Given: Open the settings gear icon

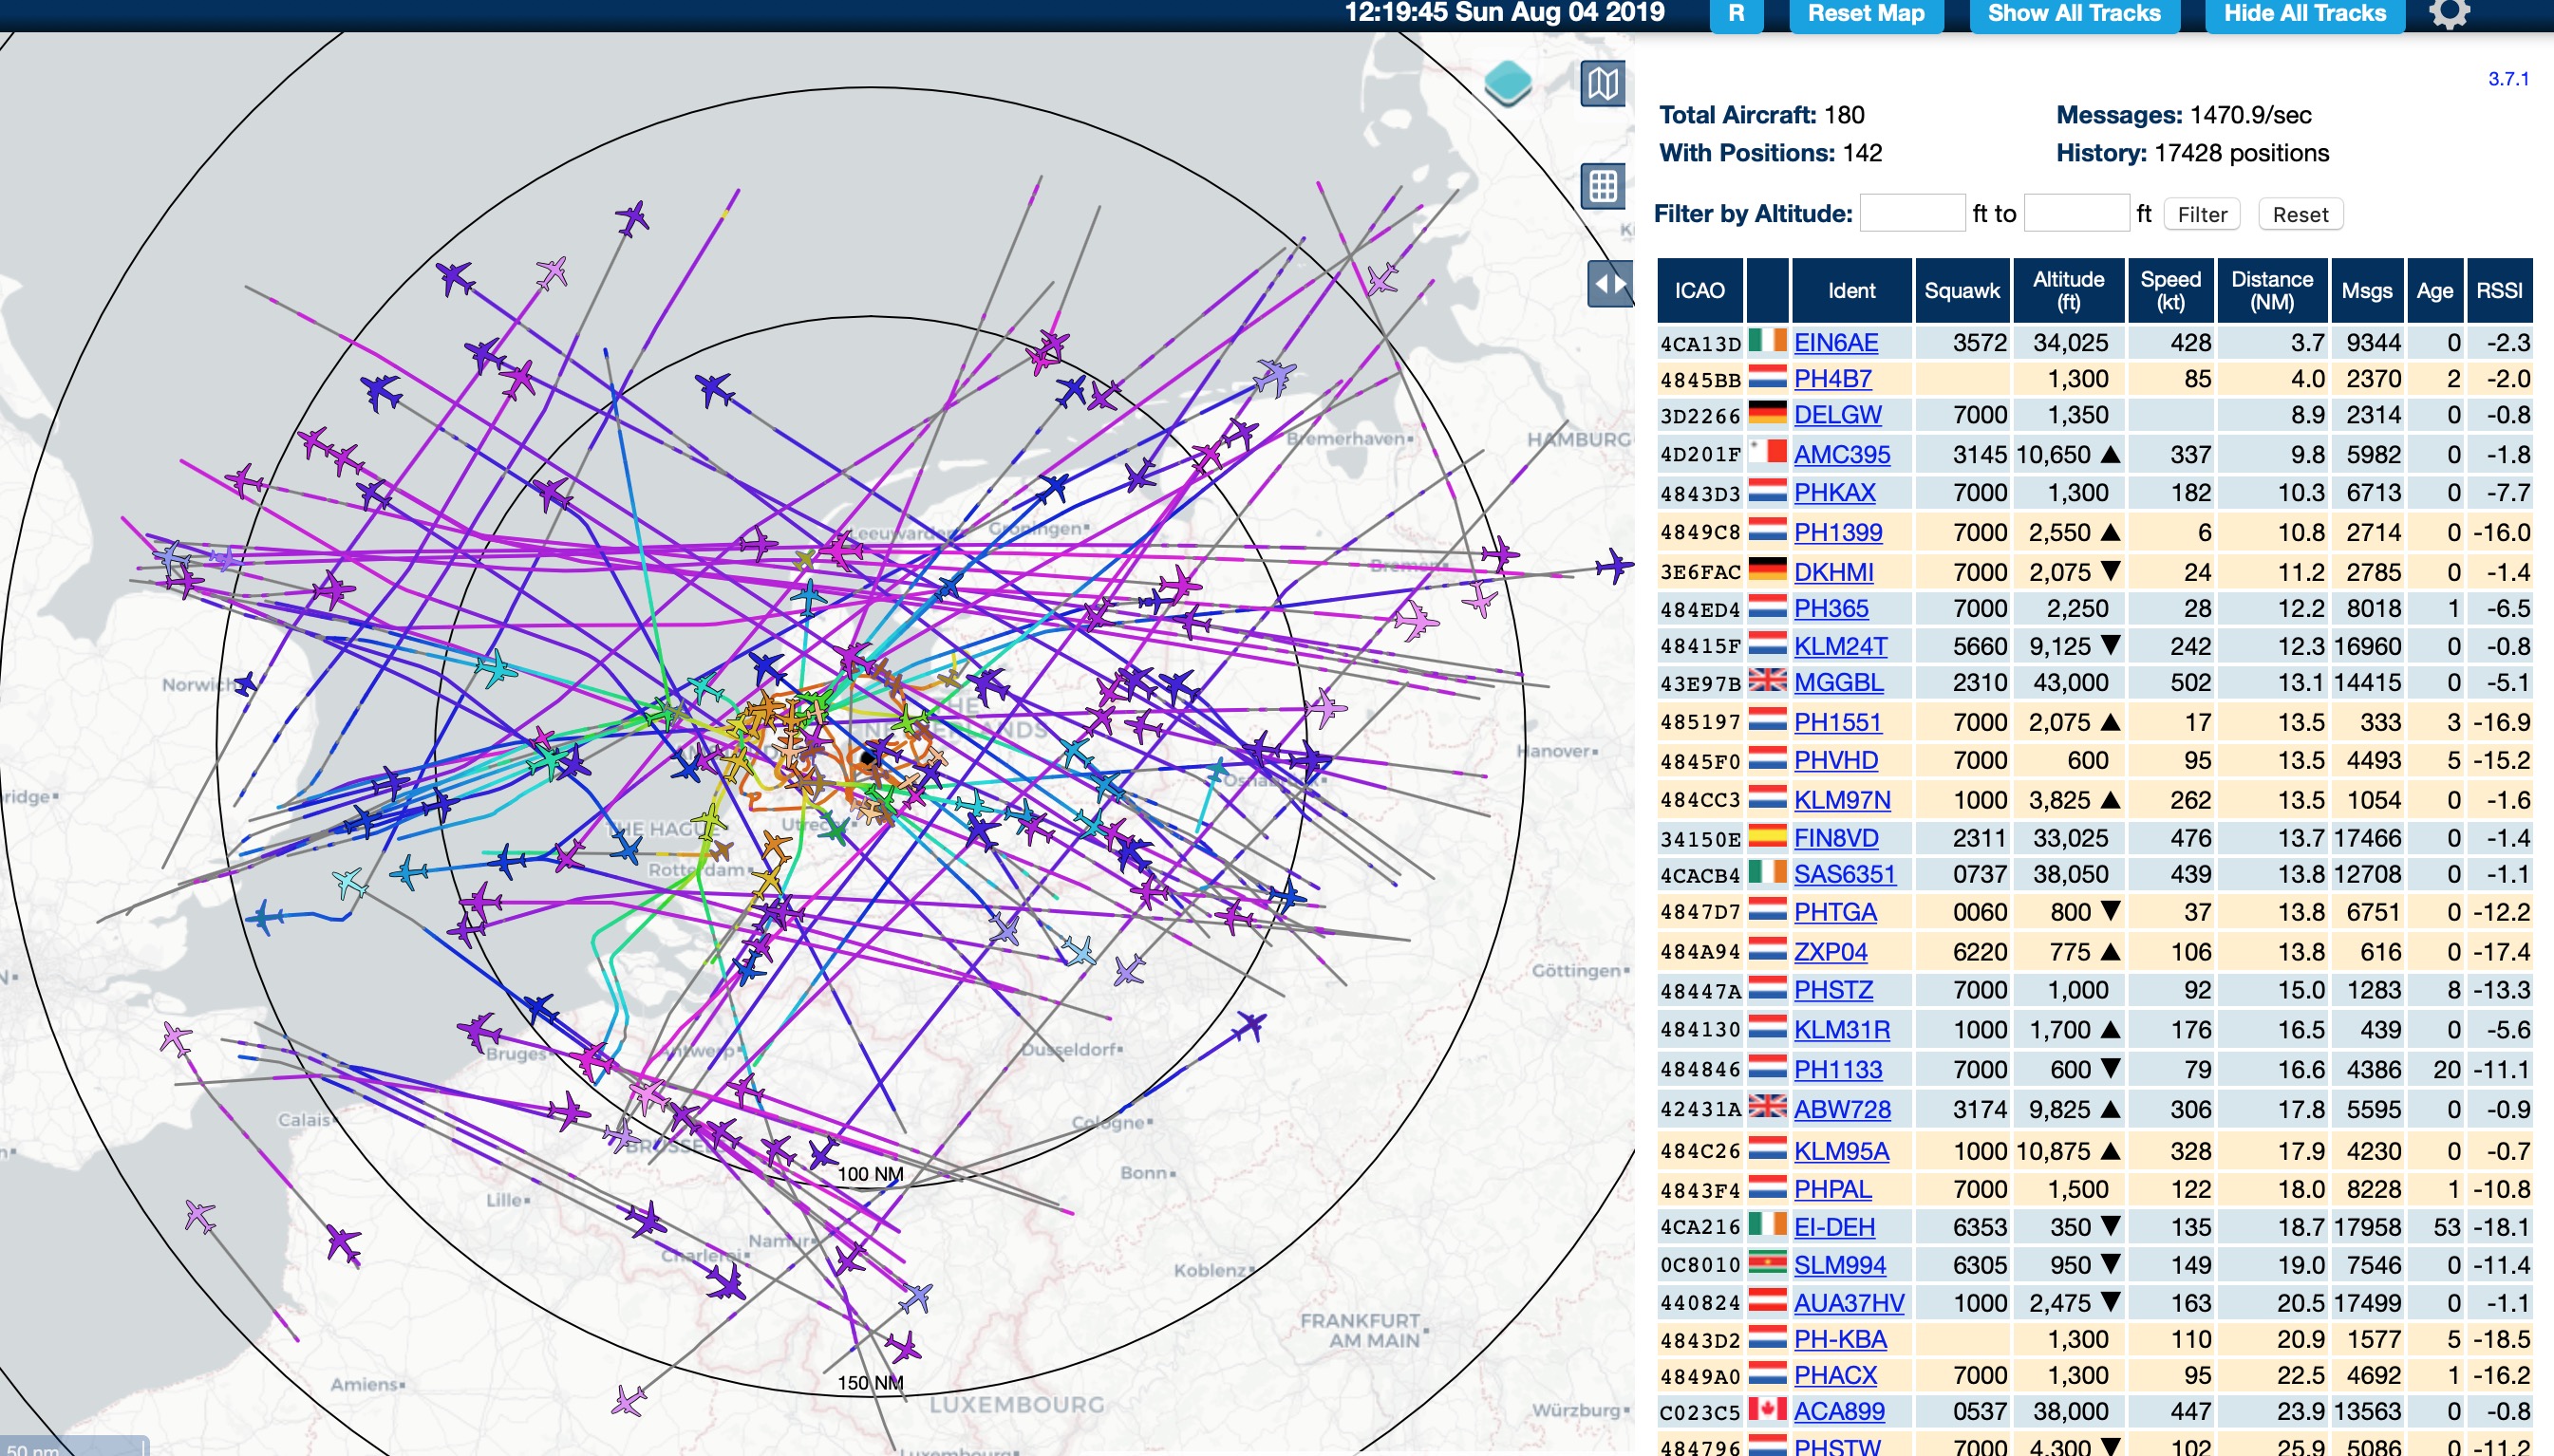Looking at the screenshot, I should coord(2449,14).
